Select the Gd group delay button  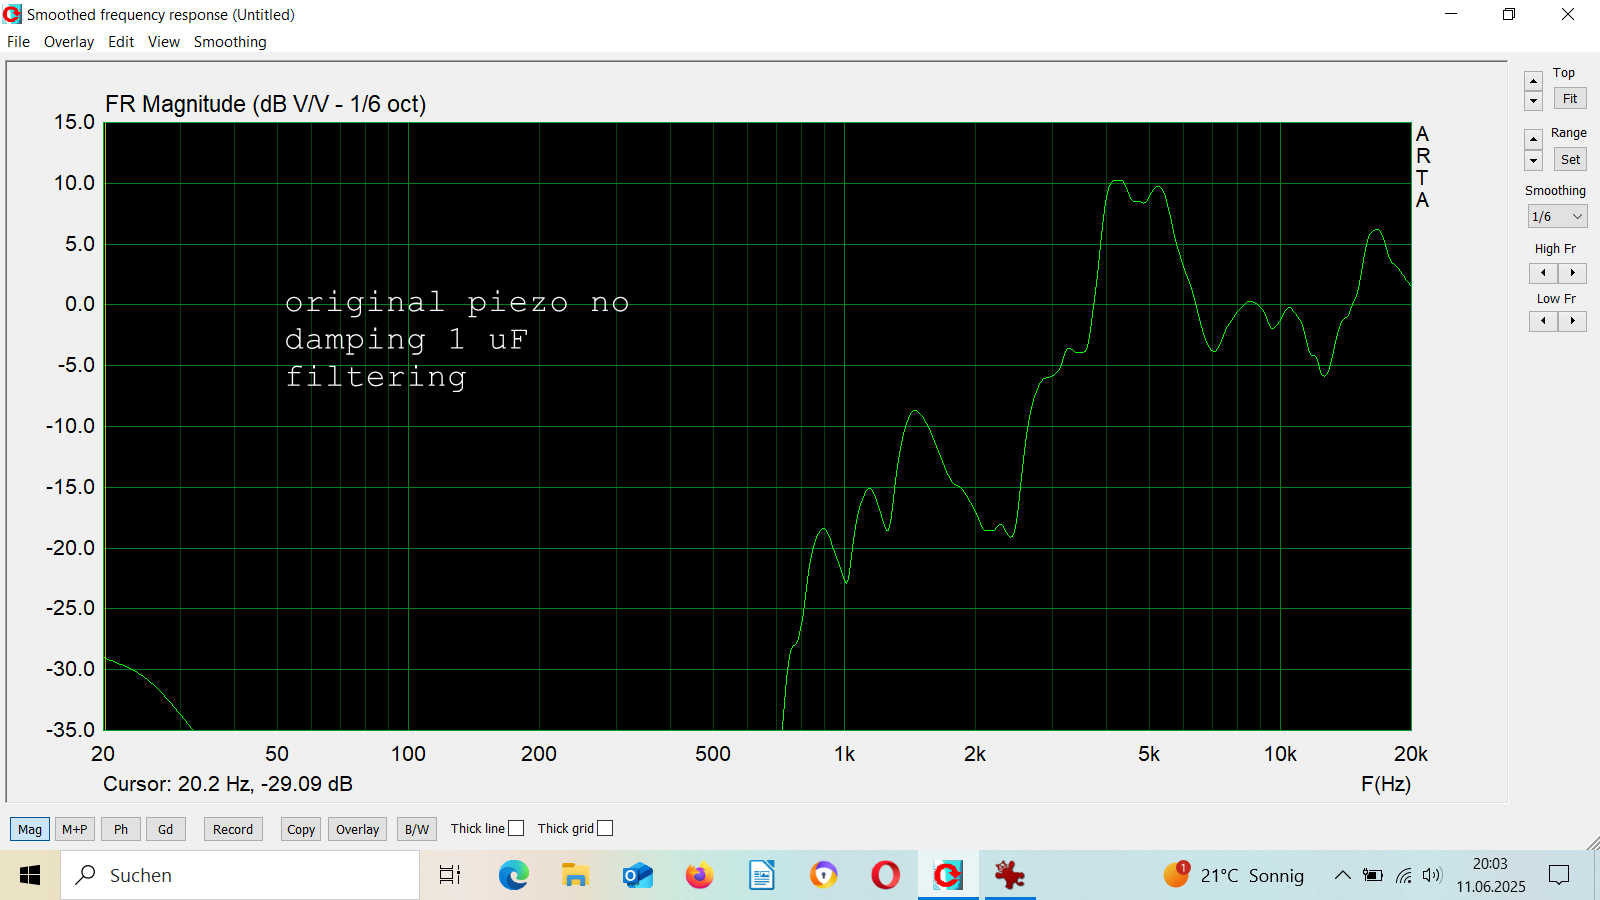[166, 829]
